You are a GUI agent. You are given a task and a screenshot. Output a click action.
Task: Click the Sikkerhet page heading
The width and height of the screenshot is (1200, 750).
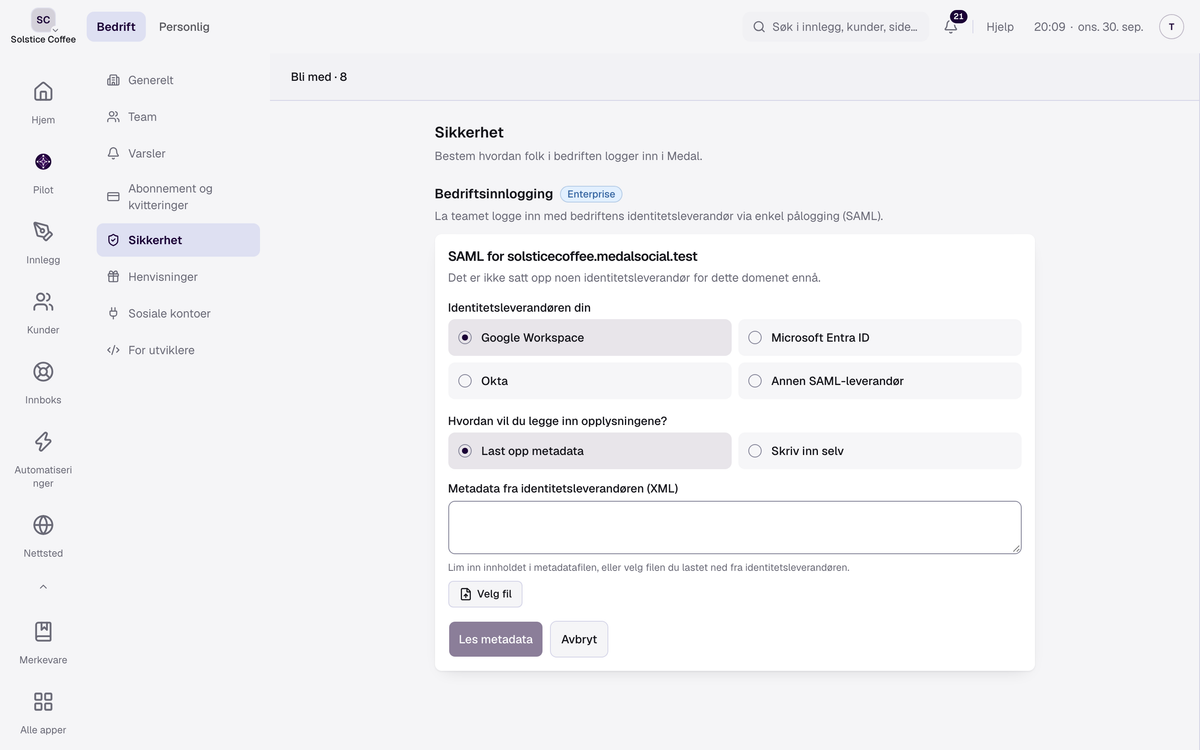[x=469, y=132]
